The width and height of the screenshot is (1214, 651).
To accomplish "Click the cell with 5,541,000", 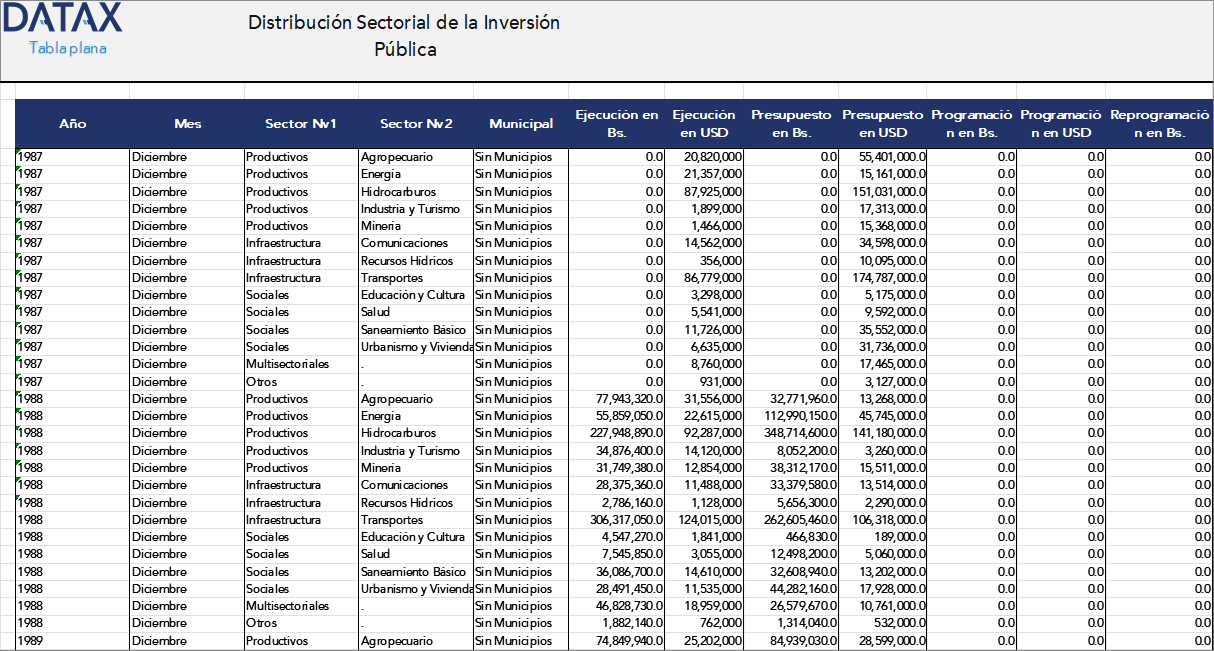I will (x=705, y=312).
